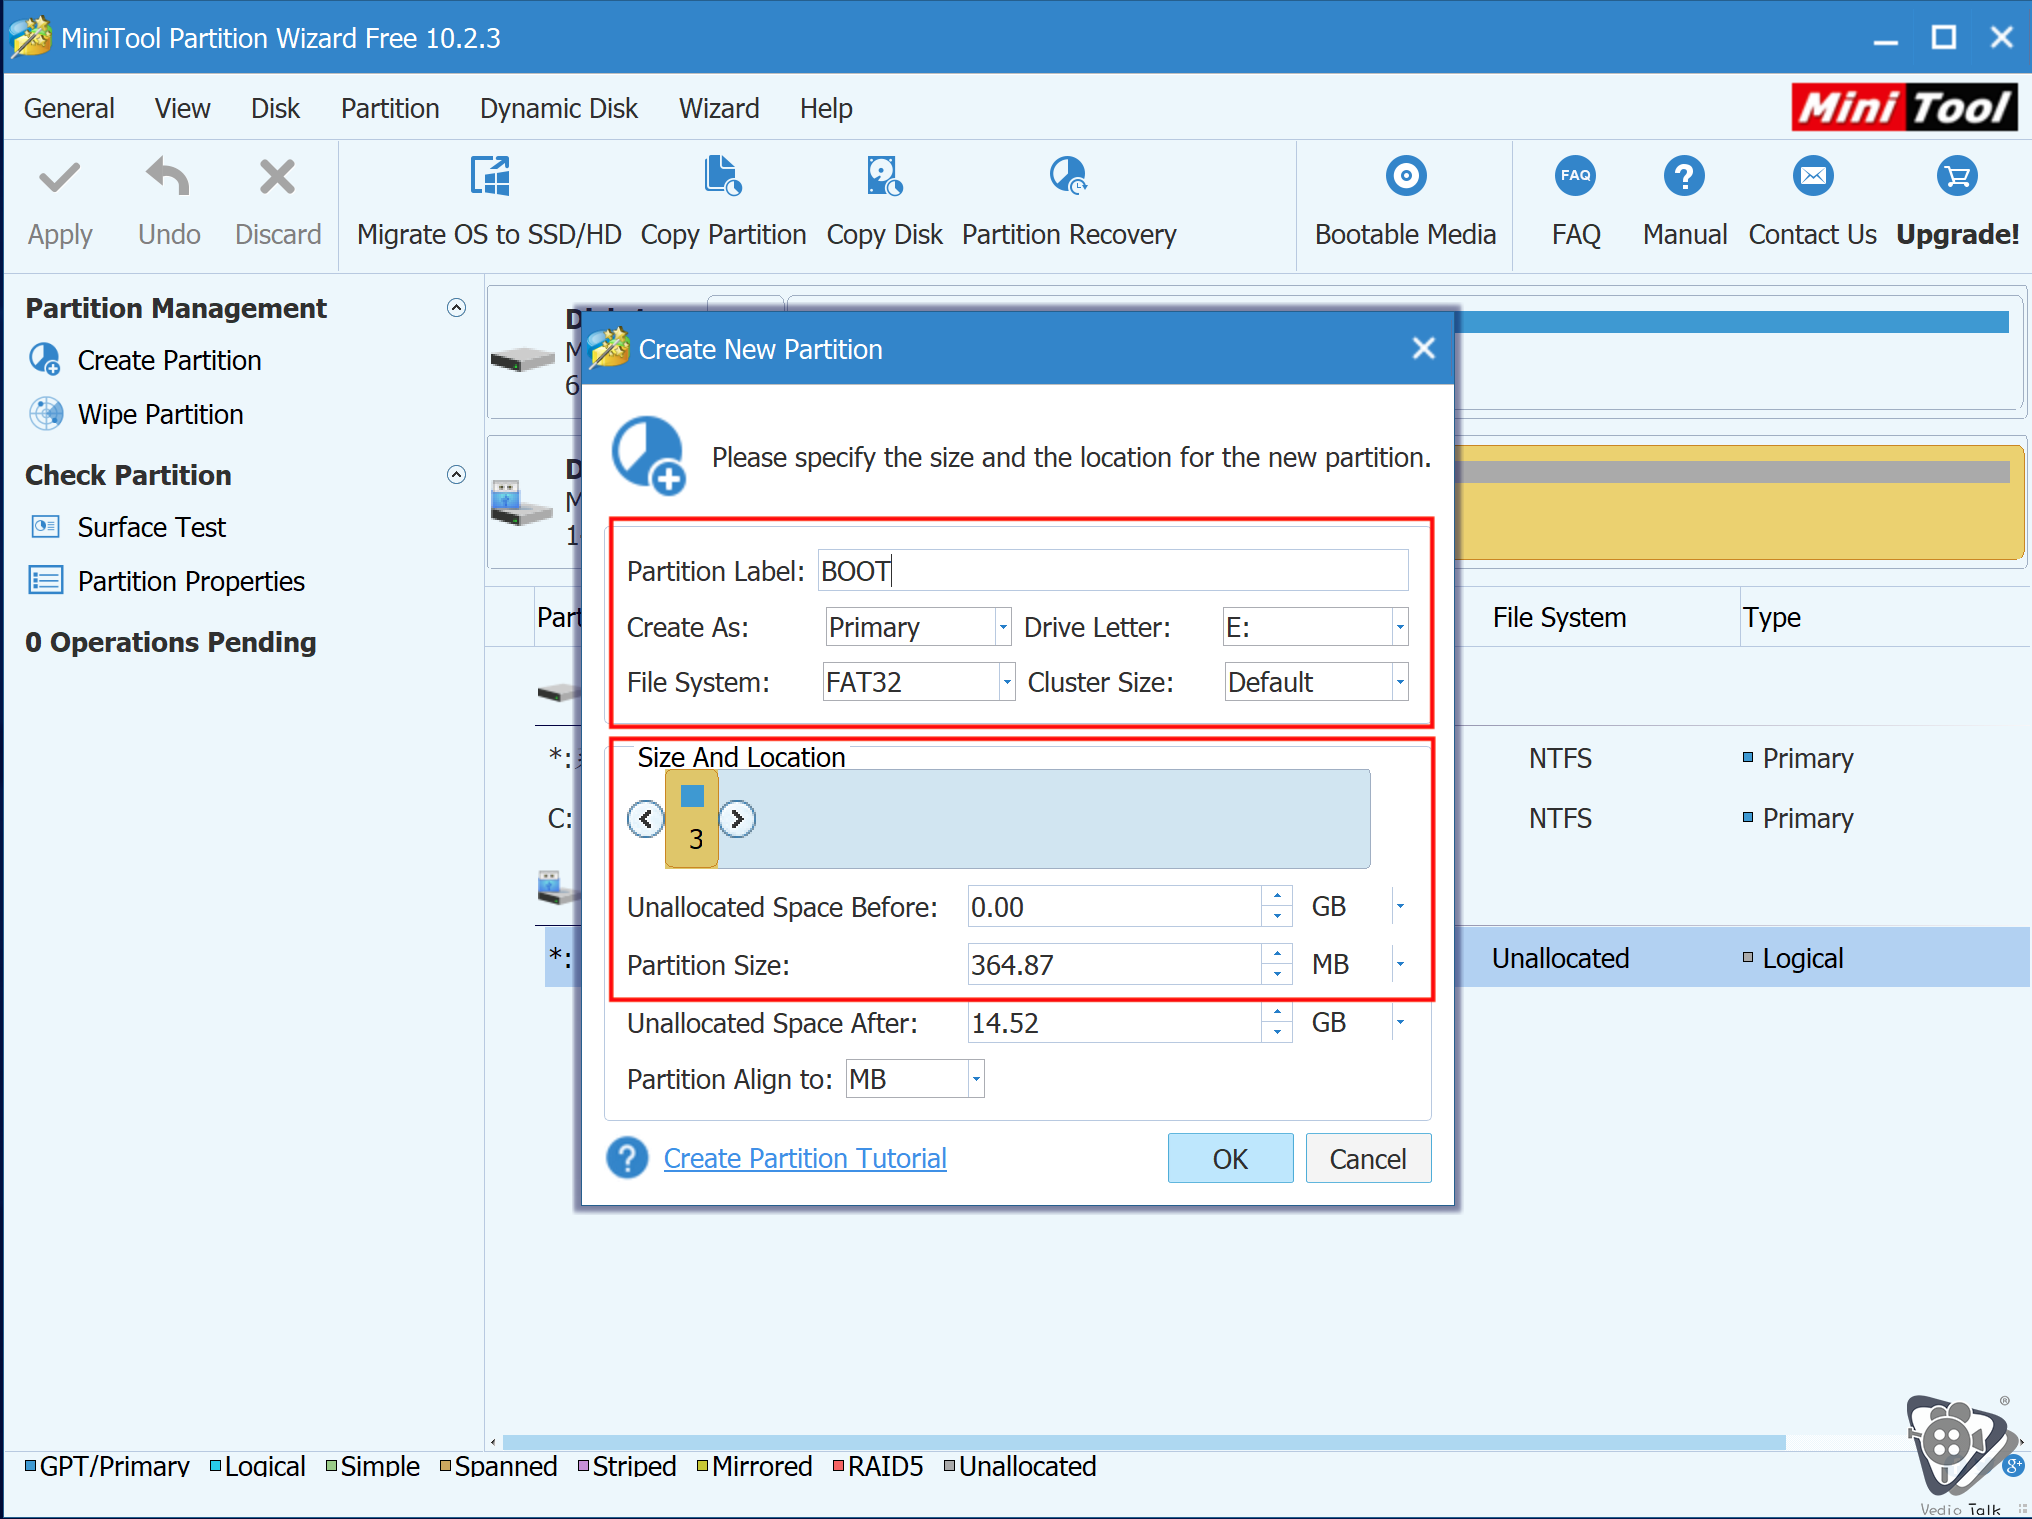
Task: Open the Dynamic Disk menu
Action: coord(558,108)
